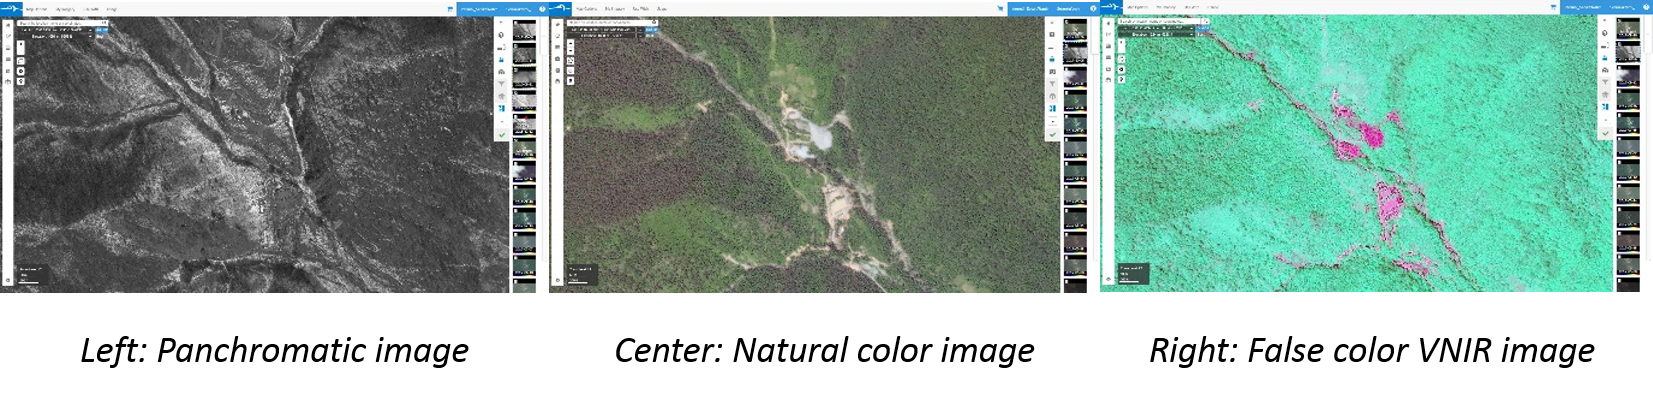Viewport: 1653px width, 395px height.
Task: Open the shopping cart in natural color view
Action: click(x=1000, y=9)
